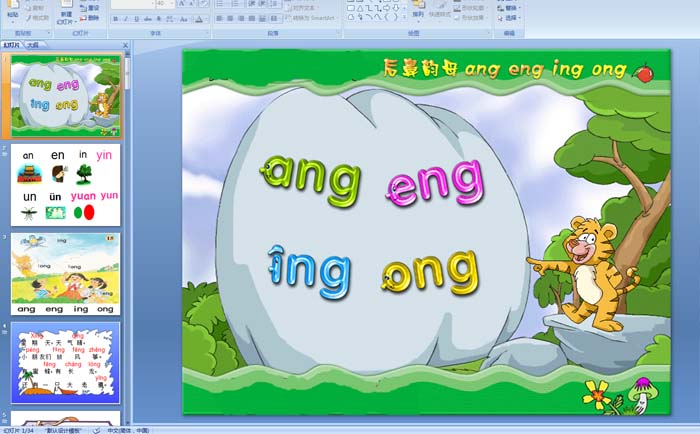Click the Font Color button
This screenshot has height=434, width=700.
pos(199,19)
